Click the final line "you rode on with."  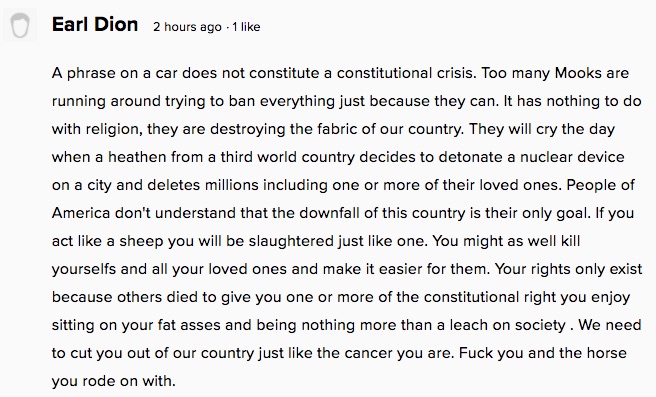coord(114,381)
